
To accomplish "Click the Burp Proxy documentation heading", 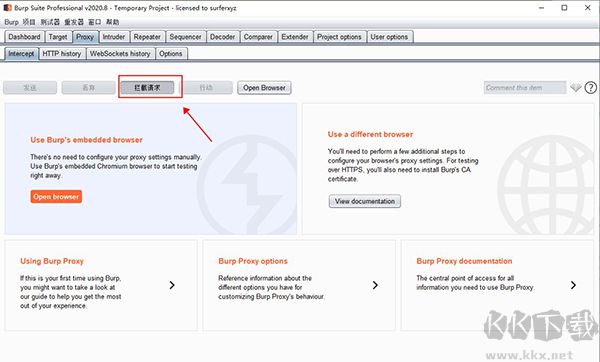I will 464,261.
